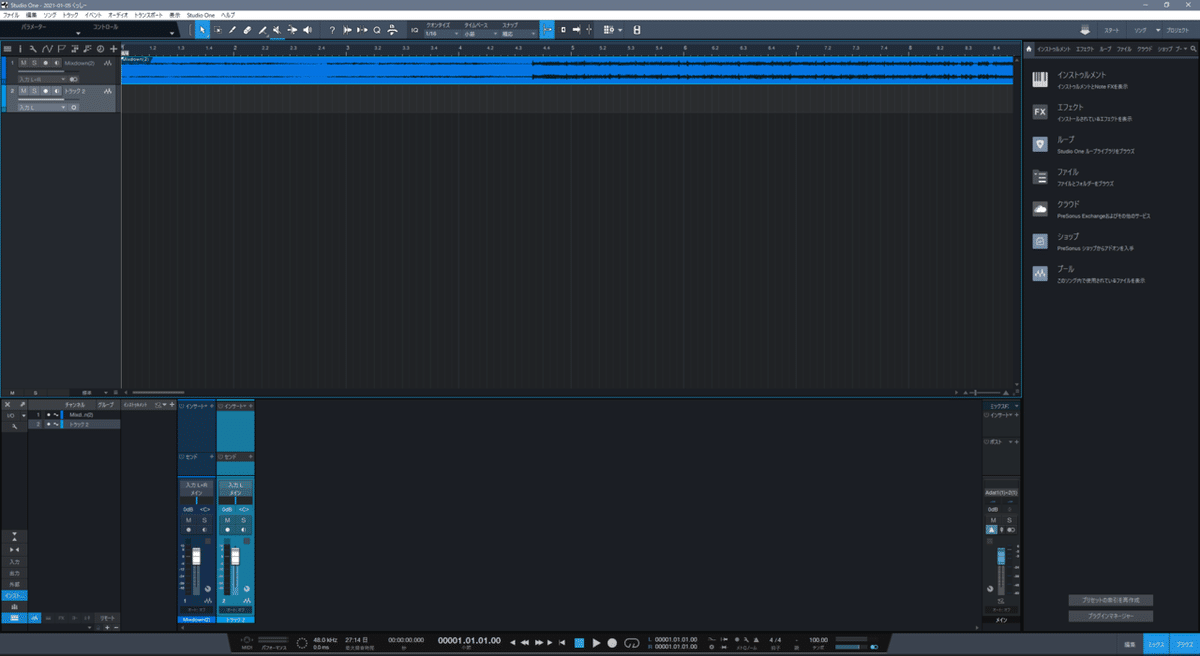Click the Shop browser icon
Viewport: 1200px width, 656px height.
pos(1040,241)
